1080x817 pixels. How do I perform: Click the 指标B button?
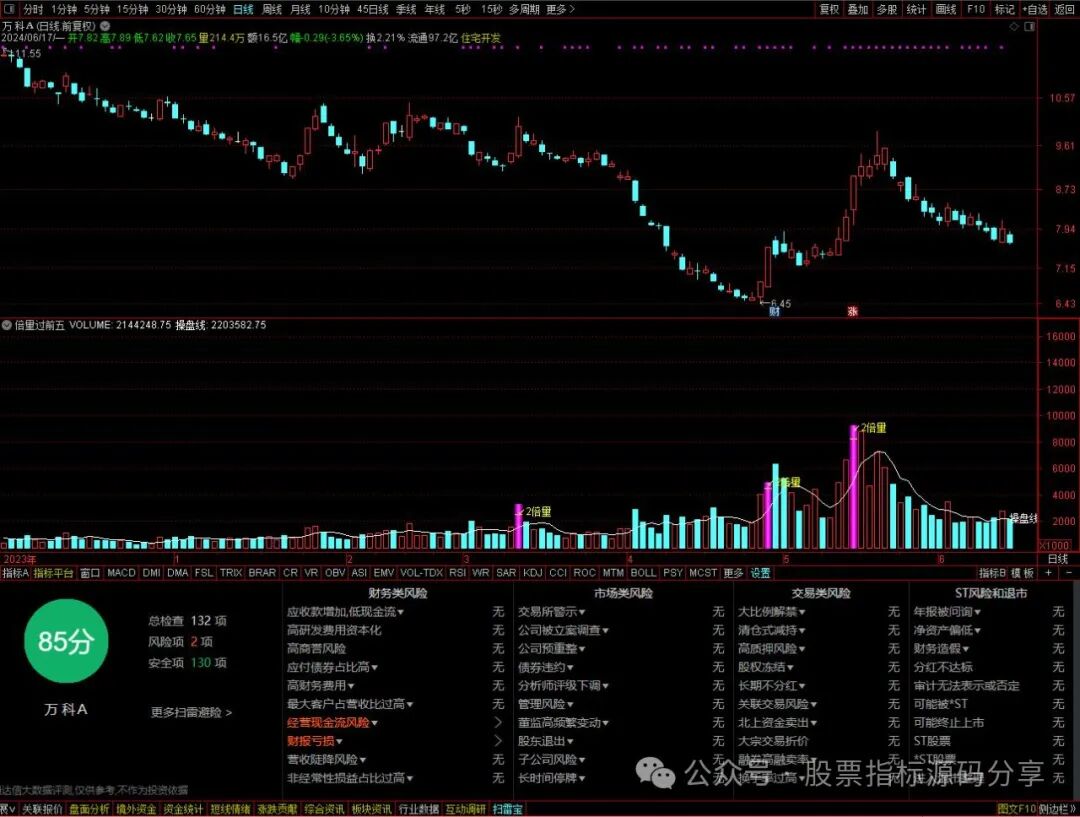coord(992,572)
